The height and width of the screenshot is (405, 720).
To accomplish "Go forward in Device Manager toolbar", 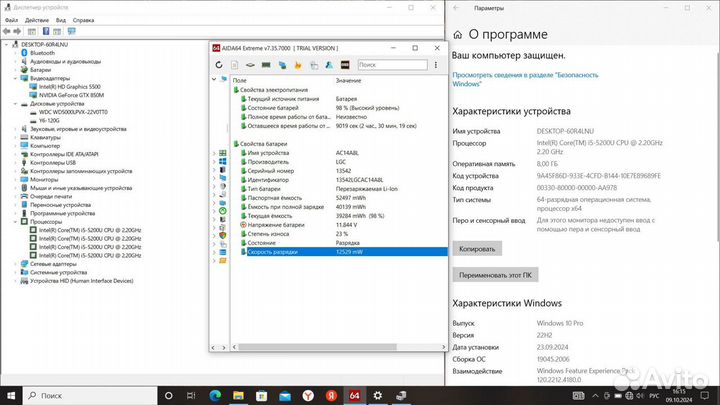I will pos(17,31).
